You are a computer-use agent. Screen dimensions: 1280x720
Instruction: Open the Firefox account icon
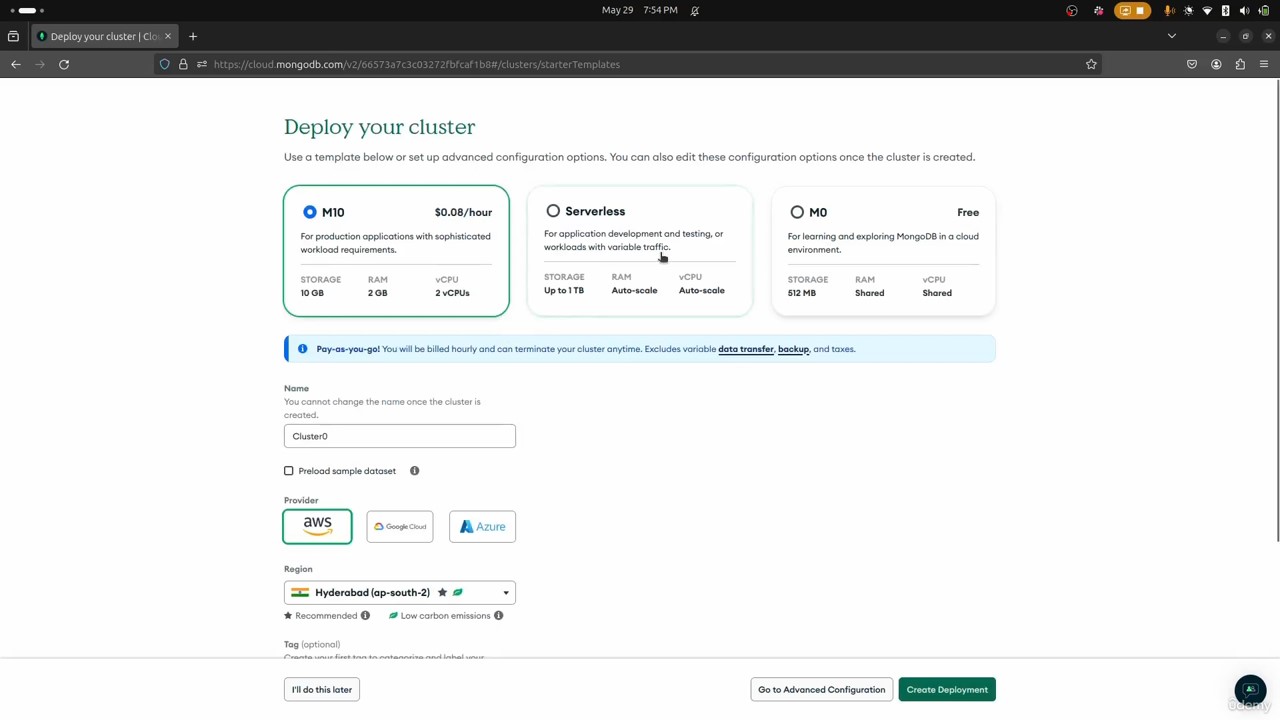coord(1216,64)
